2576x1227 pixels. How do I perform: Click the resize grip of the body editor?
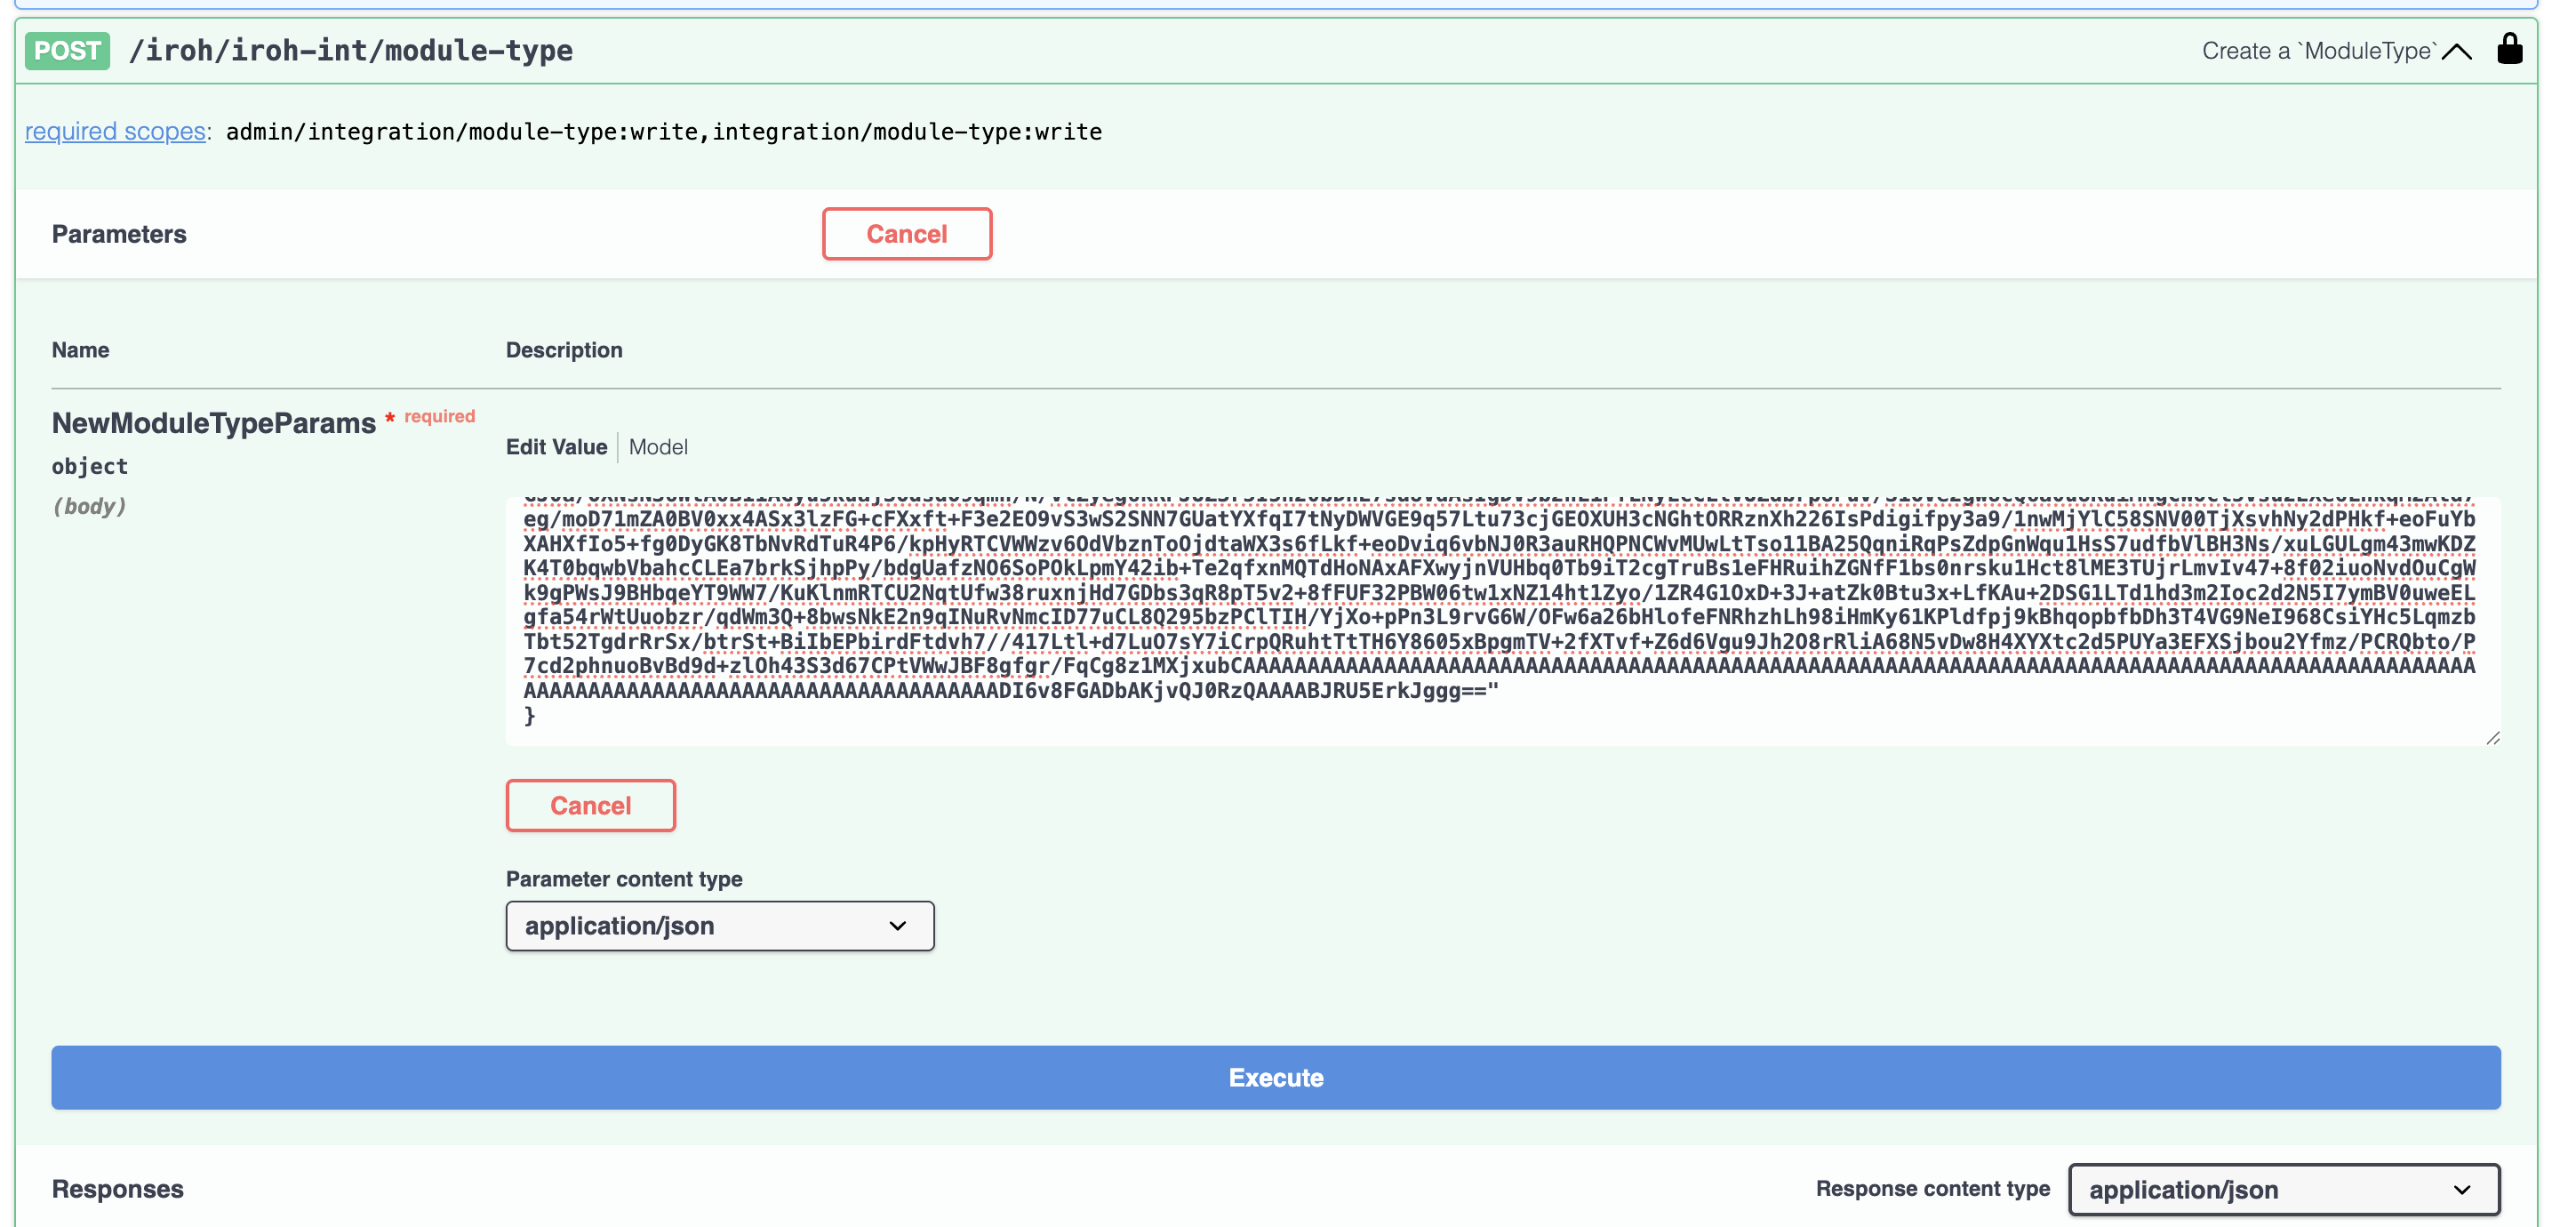click(2492, 740)
